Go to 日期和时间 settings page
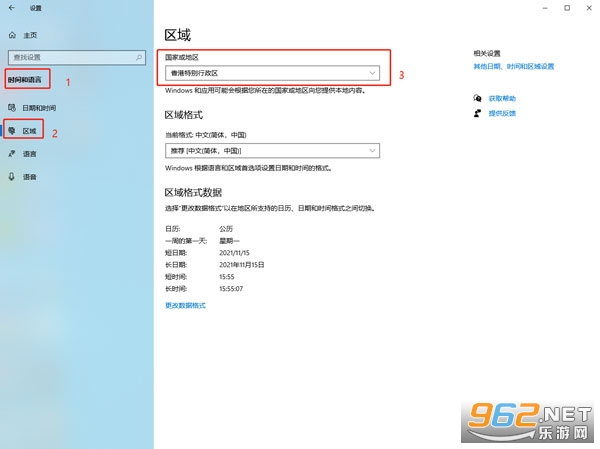 (39, 108)
